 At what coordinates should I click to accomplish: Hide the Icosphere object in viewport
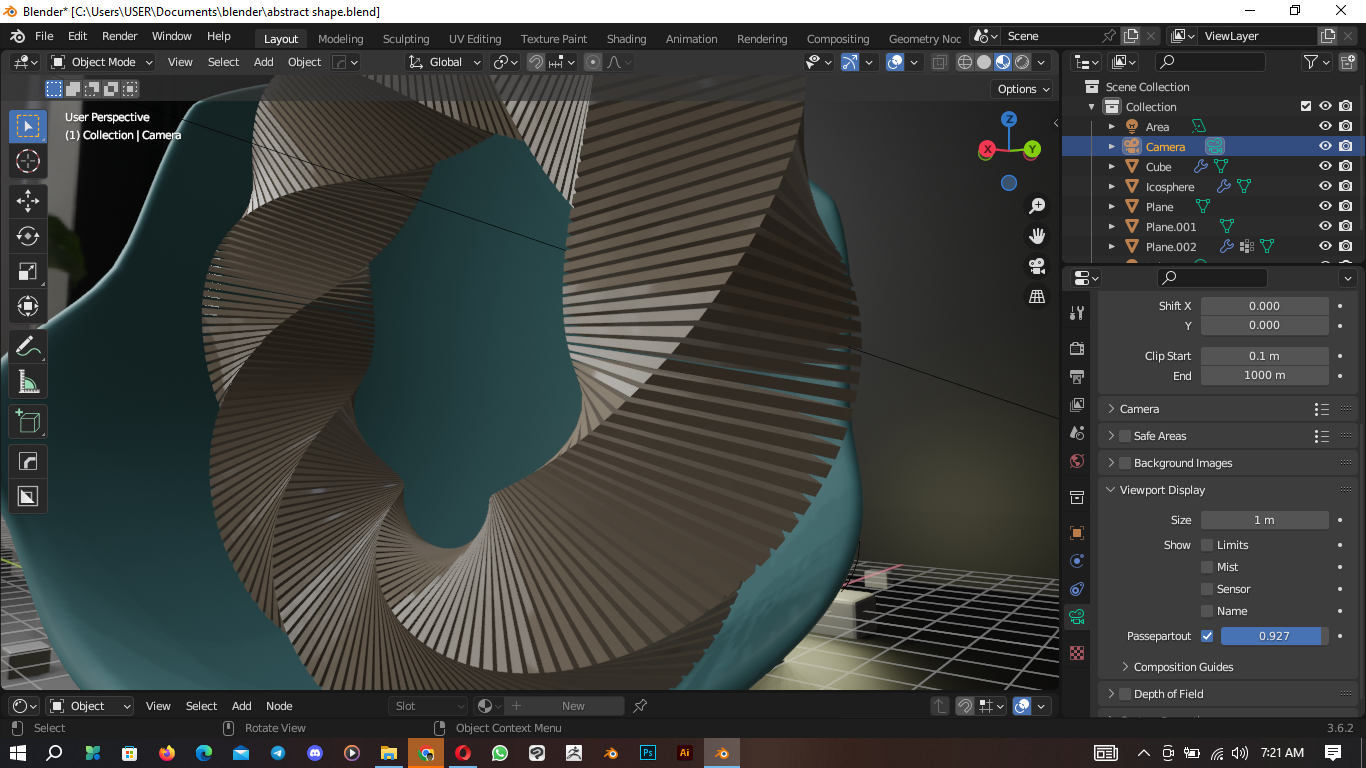pos(1325,186)
